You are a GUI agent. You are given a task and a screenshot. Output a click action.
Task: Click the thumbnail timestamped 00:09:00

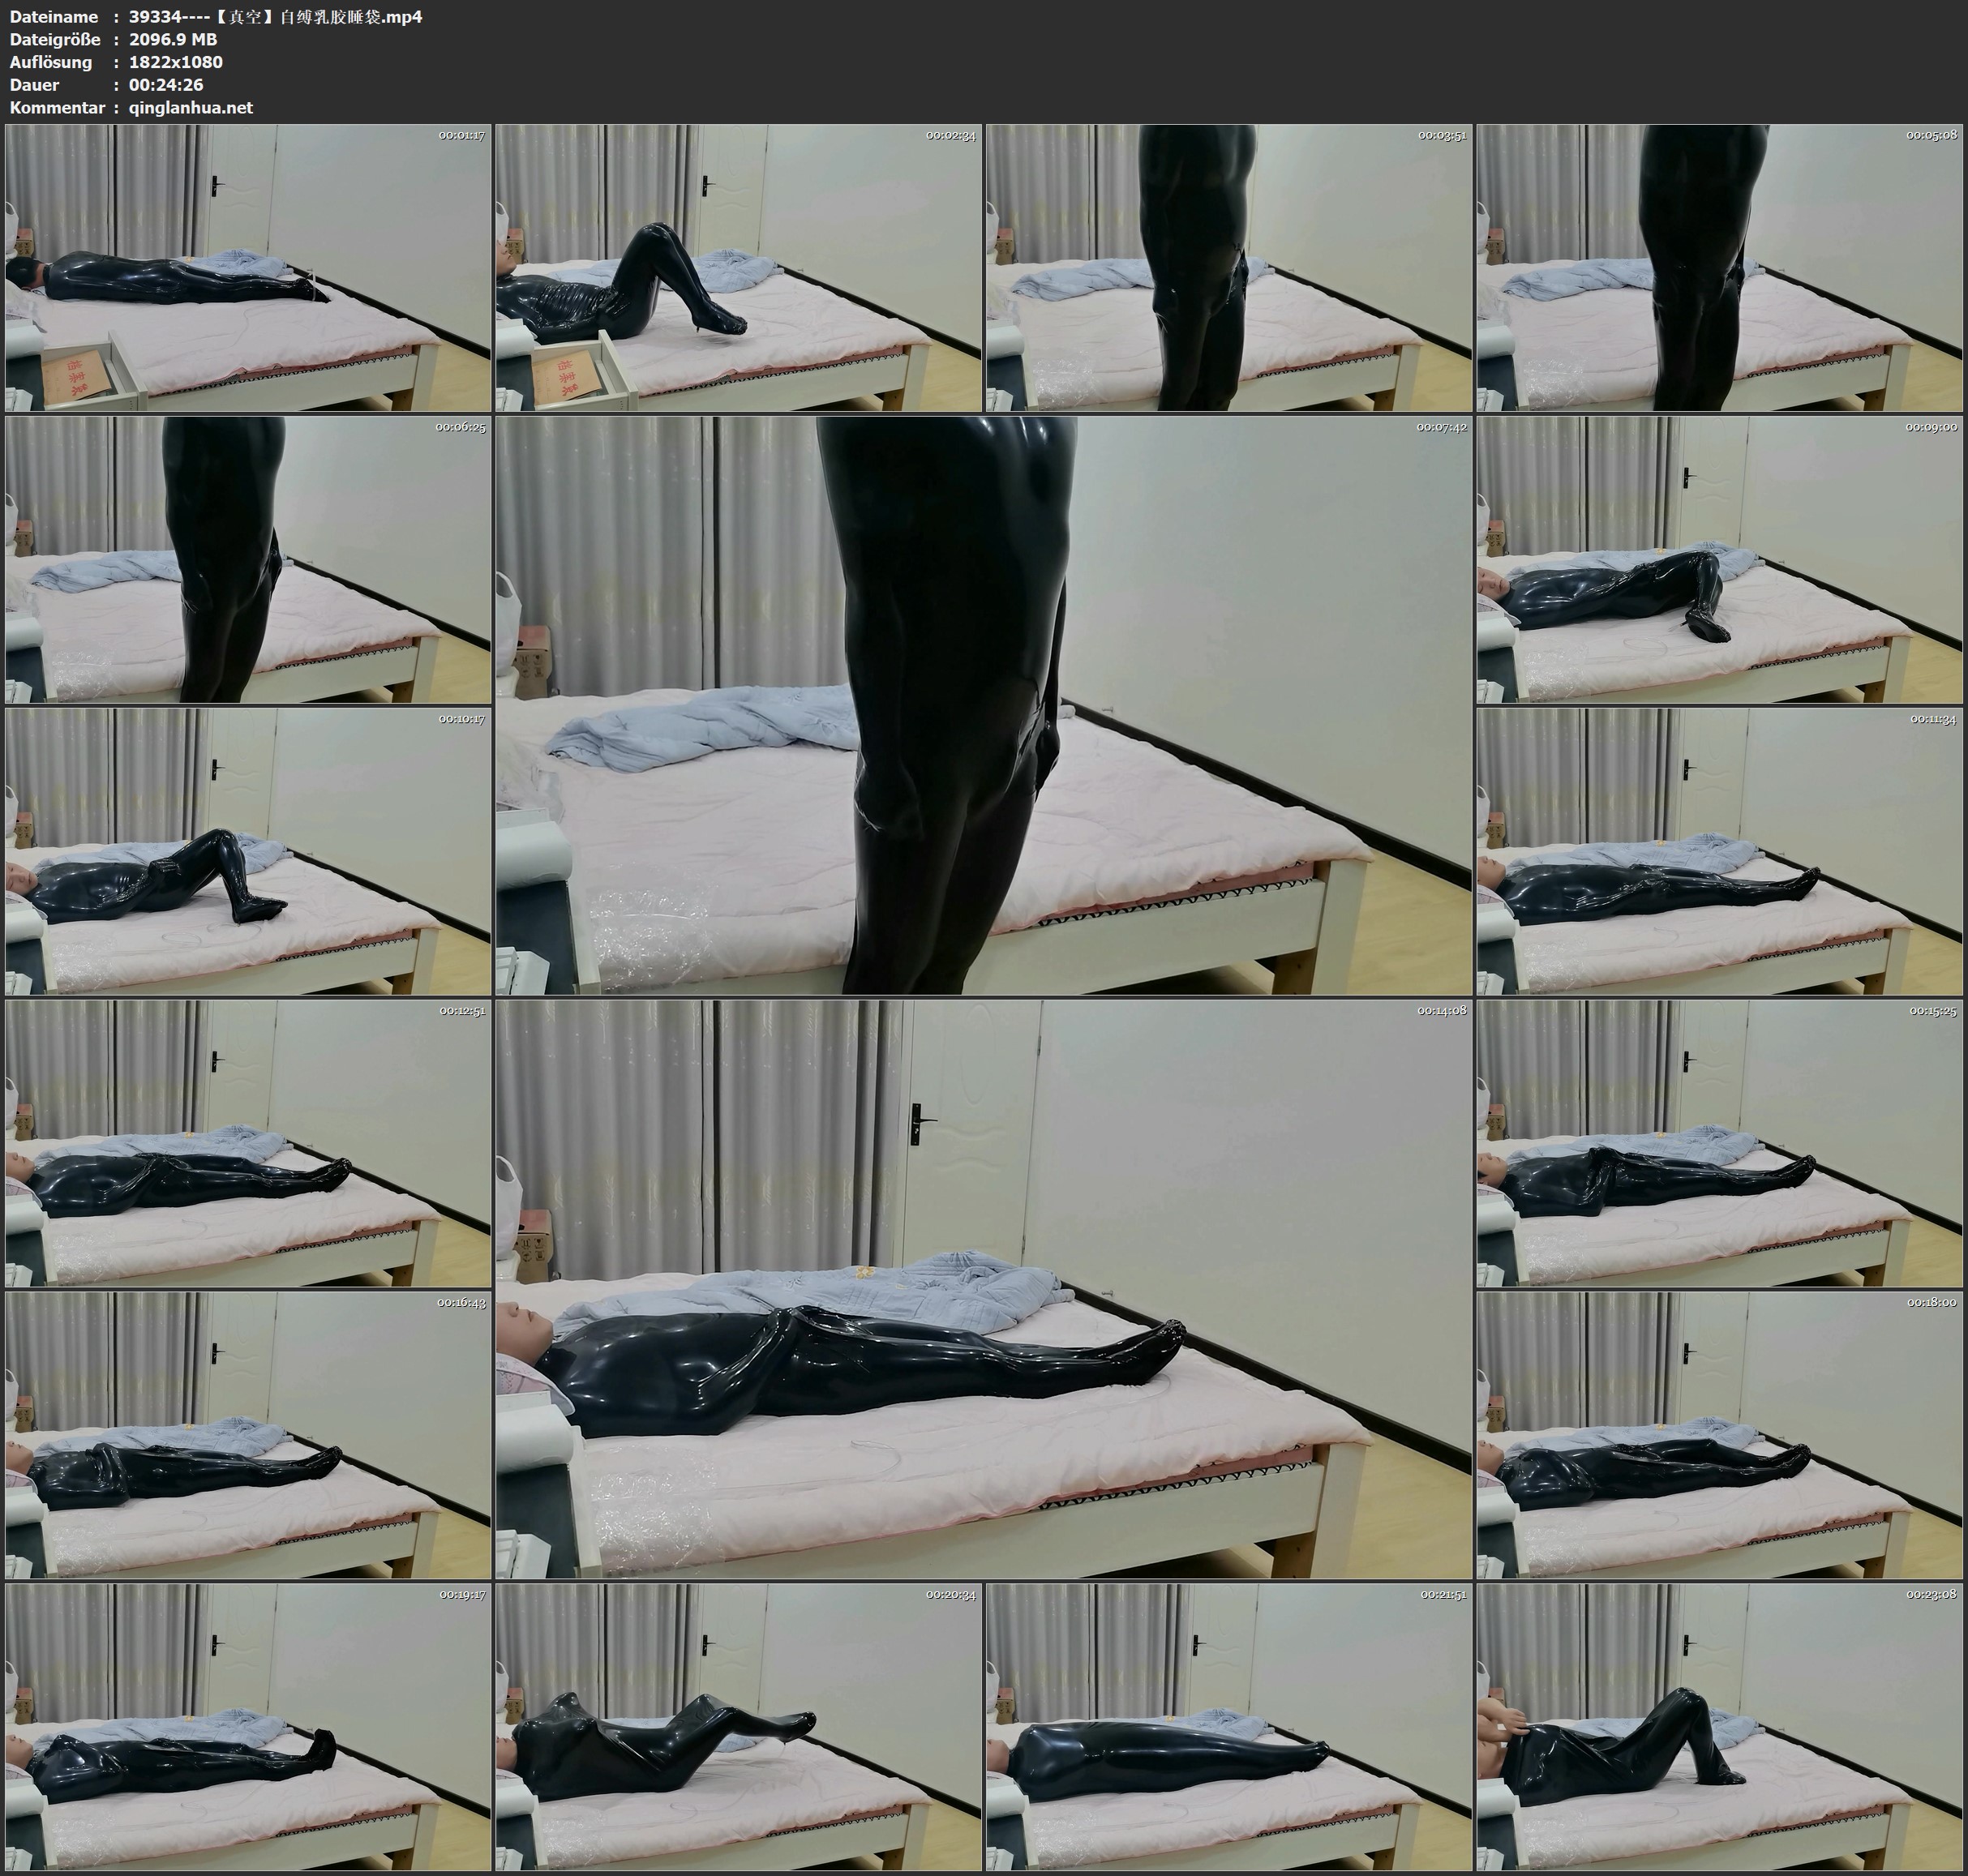1719,559
